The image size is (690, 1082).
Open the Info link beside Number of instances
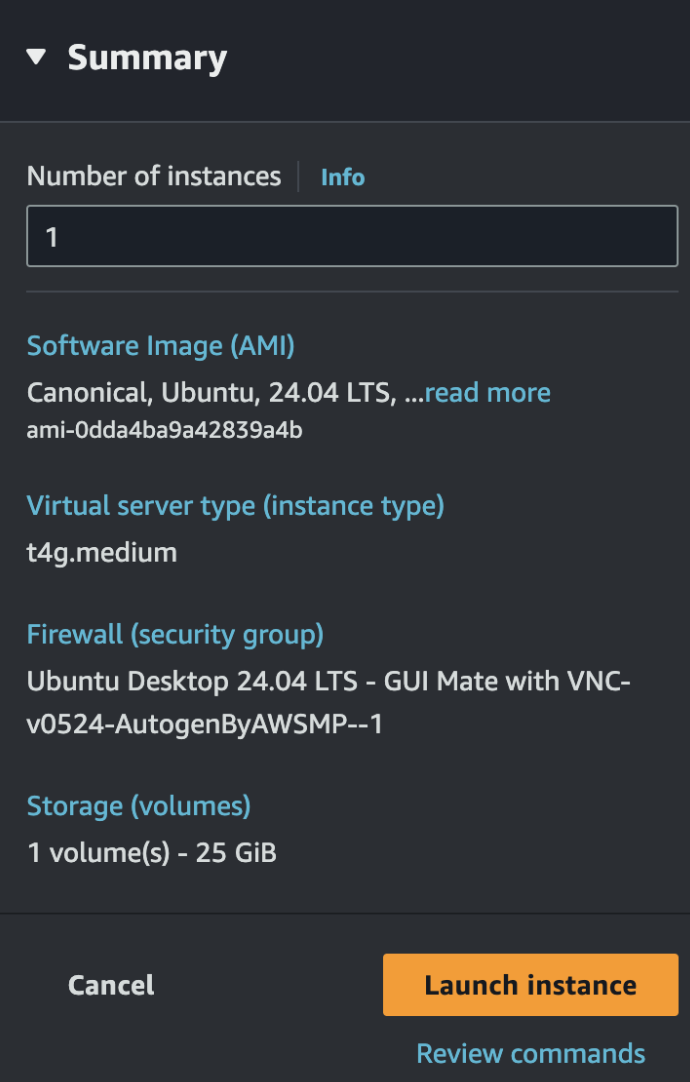pyautogui.click(x=342, y=177)
